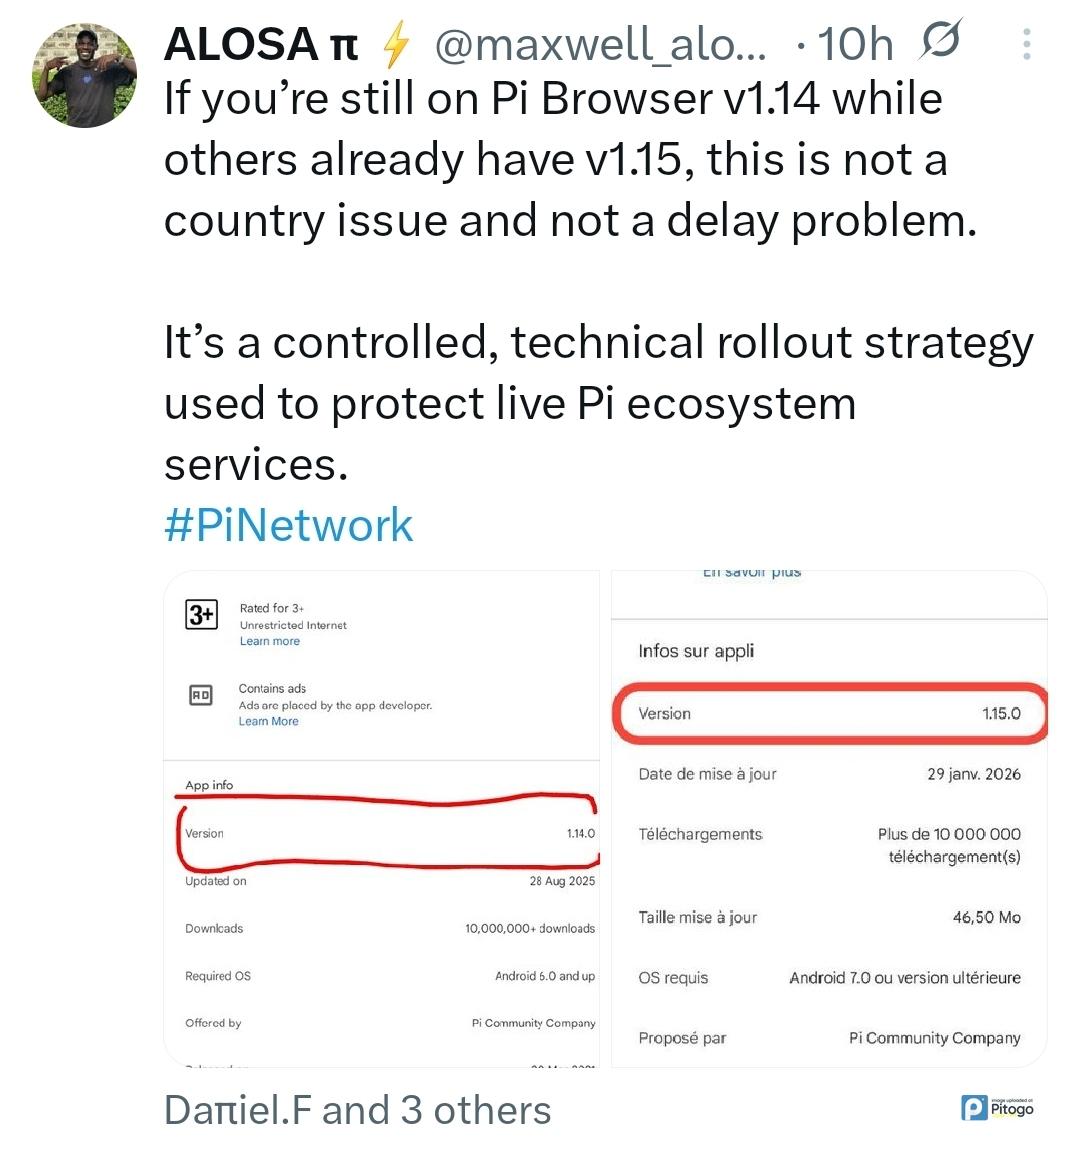Click the 10h post timestamp
The width and height of the screenshot is (1080, 1163).
click(854, 44)
